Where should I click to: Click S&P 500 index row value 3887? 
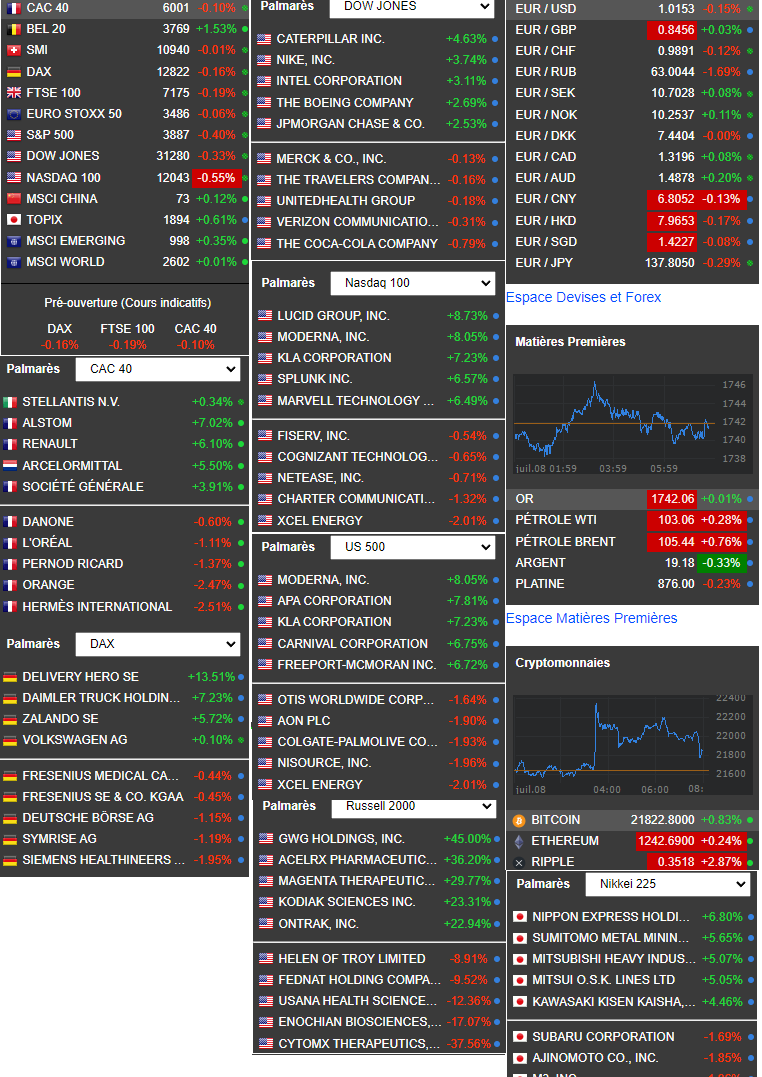(176, 135)
